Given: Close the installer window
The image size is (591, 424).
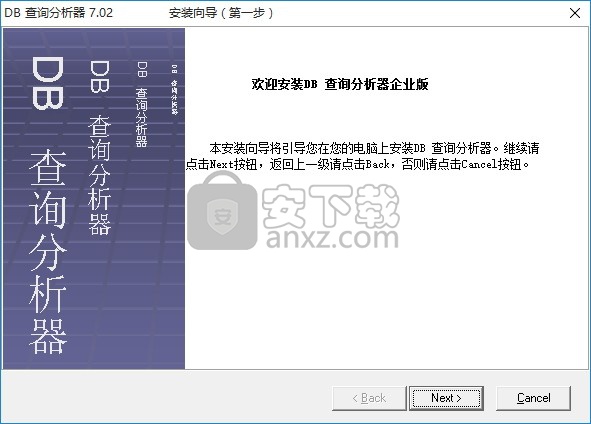Looking at the screenshot, I should click(575, 13).
